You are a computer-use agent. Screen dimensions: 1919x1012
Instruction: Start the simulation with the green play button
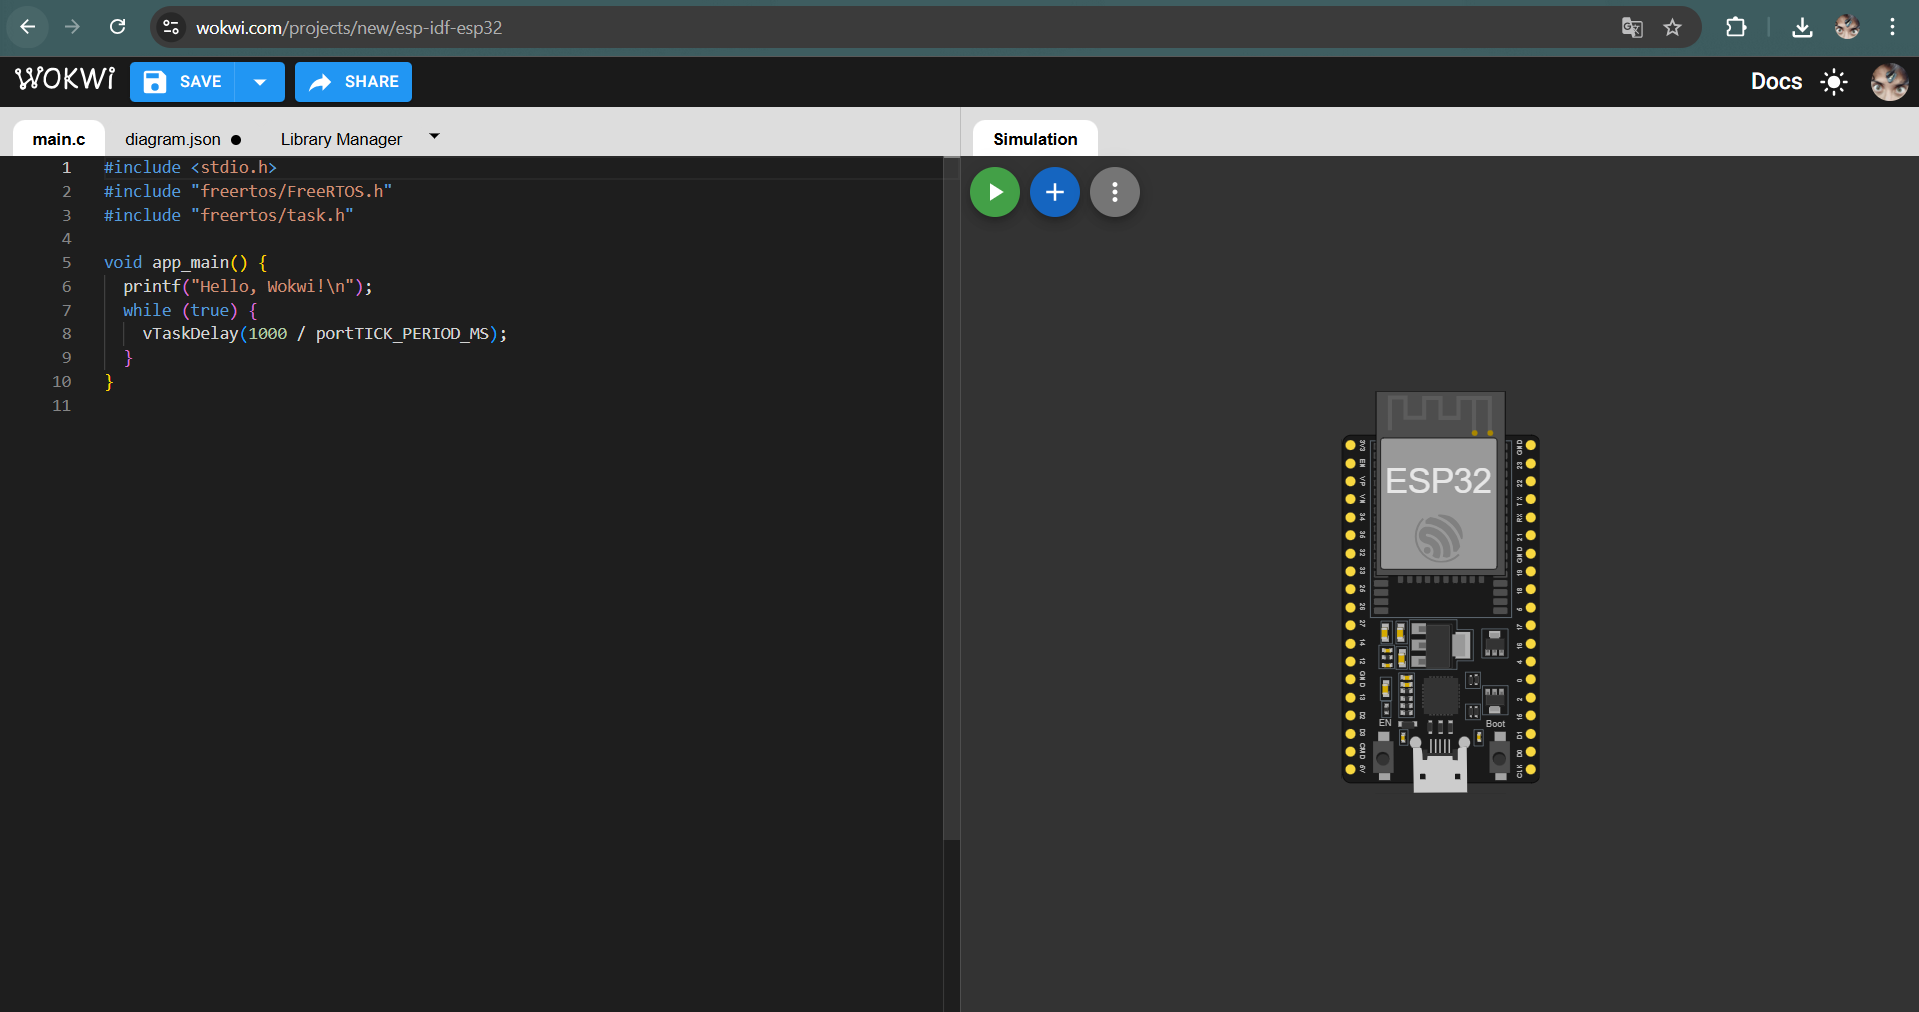click(994, 192)
